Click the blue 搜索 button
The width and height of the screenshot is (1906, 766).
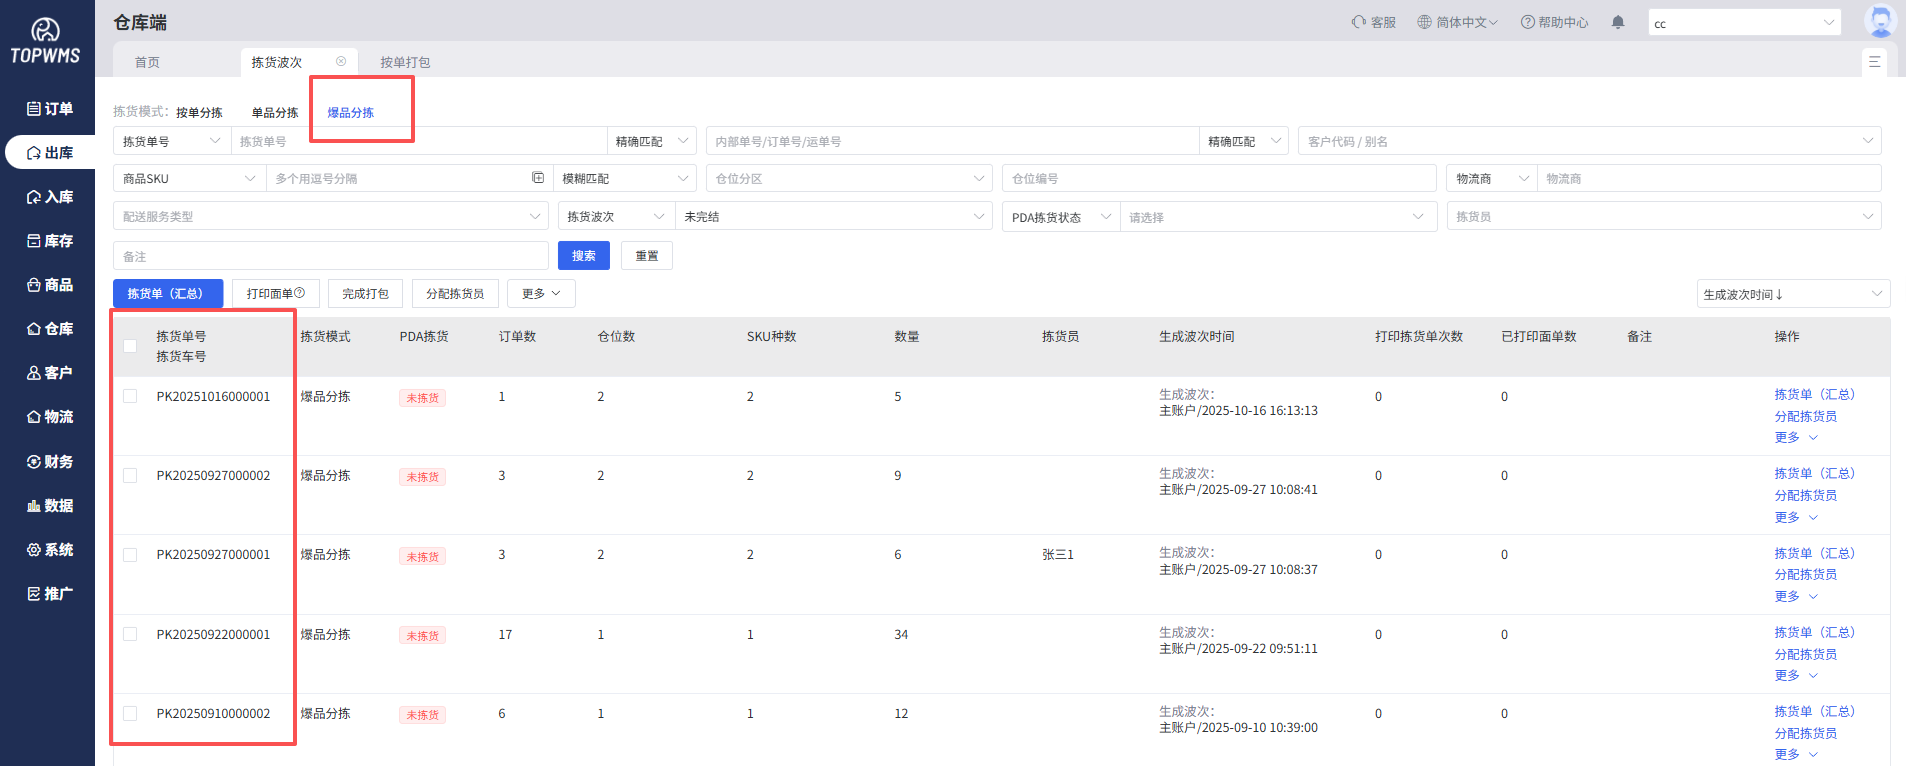(583, 256)
